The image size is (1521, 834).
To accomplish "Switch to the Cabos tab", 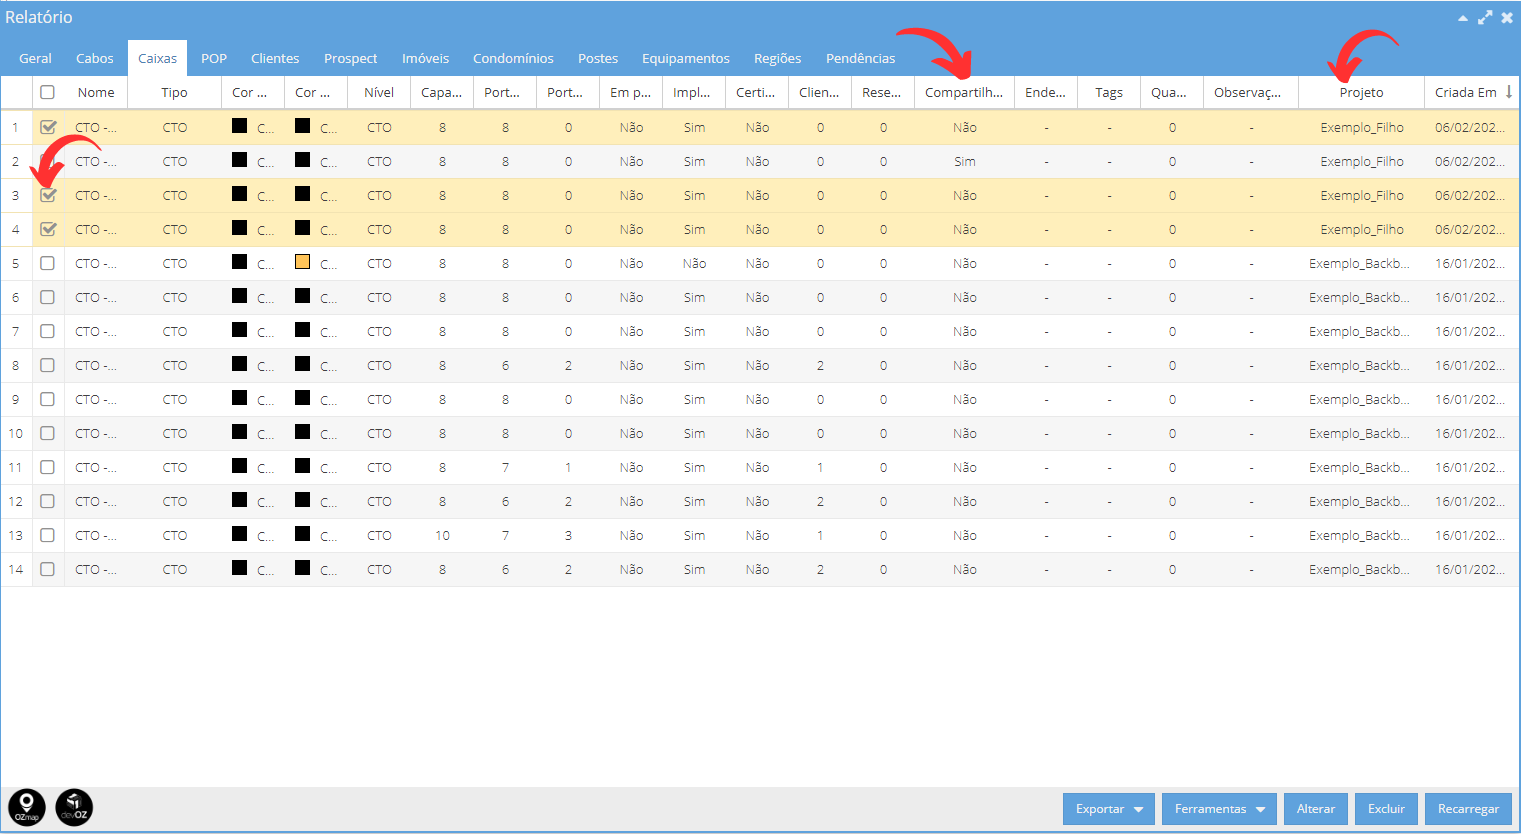I will click(95, 58).
